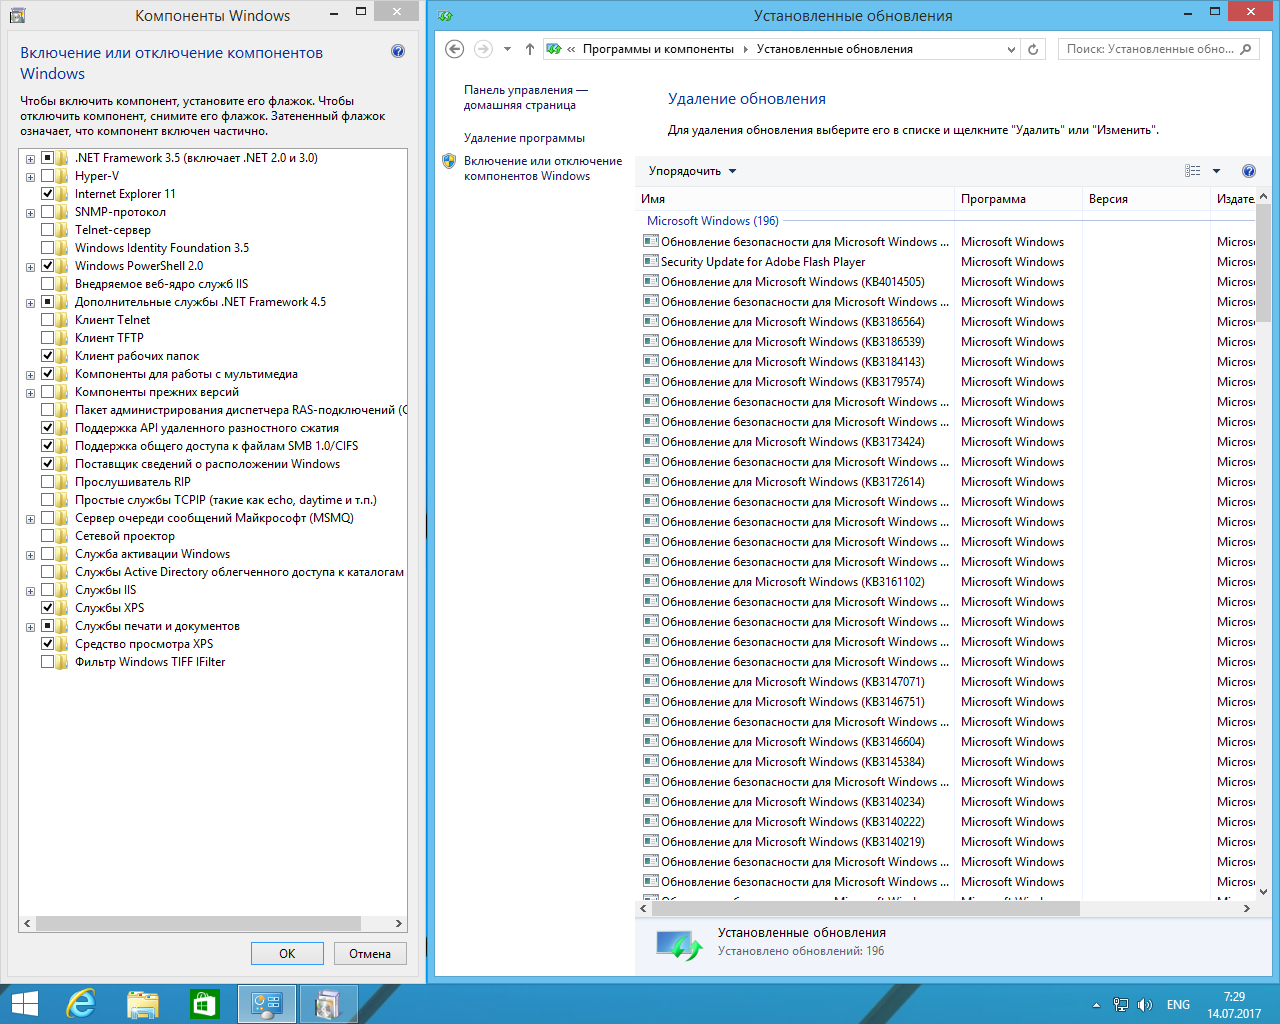
Task: Open the view options dropdown arrow
Action: click(1216, 171)
